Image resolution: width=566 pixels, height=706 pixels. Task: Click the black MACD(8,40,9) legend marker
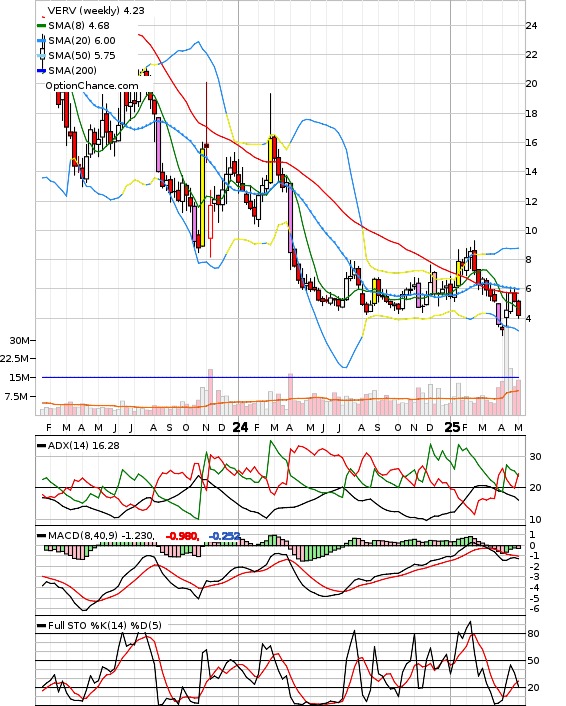(x=41, y=536)
